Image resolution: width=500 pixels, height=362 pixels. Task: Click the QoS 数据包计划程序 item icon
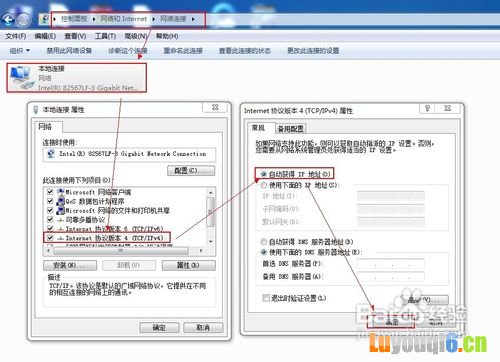61,201
